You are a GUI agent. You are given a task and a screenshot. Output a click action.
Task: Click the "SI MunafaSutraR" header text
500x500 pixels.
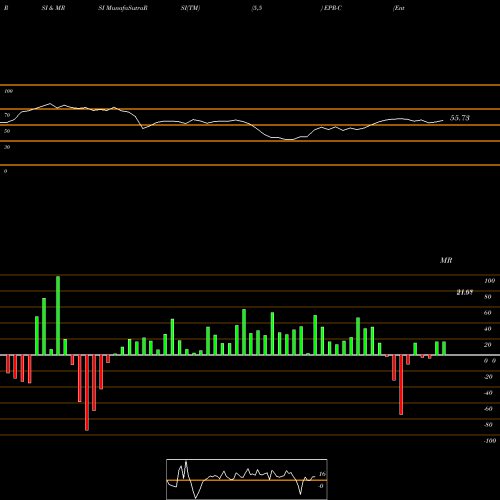coord(123,8)
